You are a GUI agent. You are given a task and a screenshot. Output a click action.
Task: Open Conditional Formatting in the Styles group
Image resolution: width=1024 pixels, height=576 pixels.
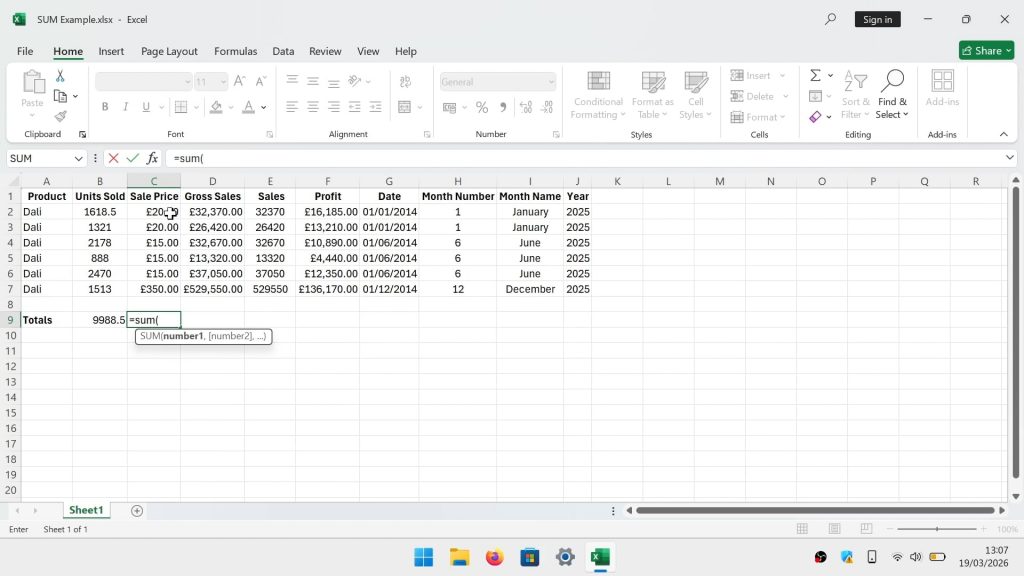point(597,96)
